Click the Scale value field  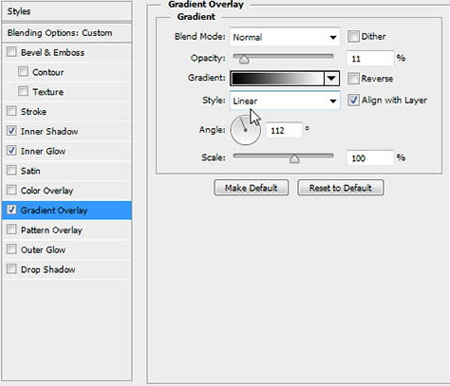click(x=370, y=158)
